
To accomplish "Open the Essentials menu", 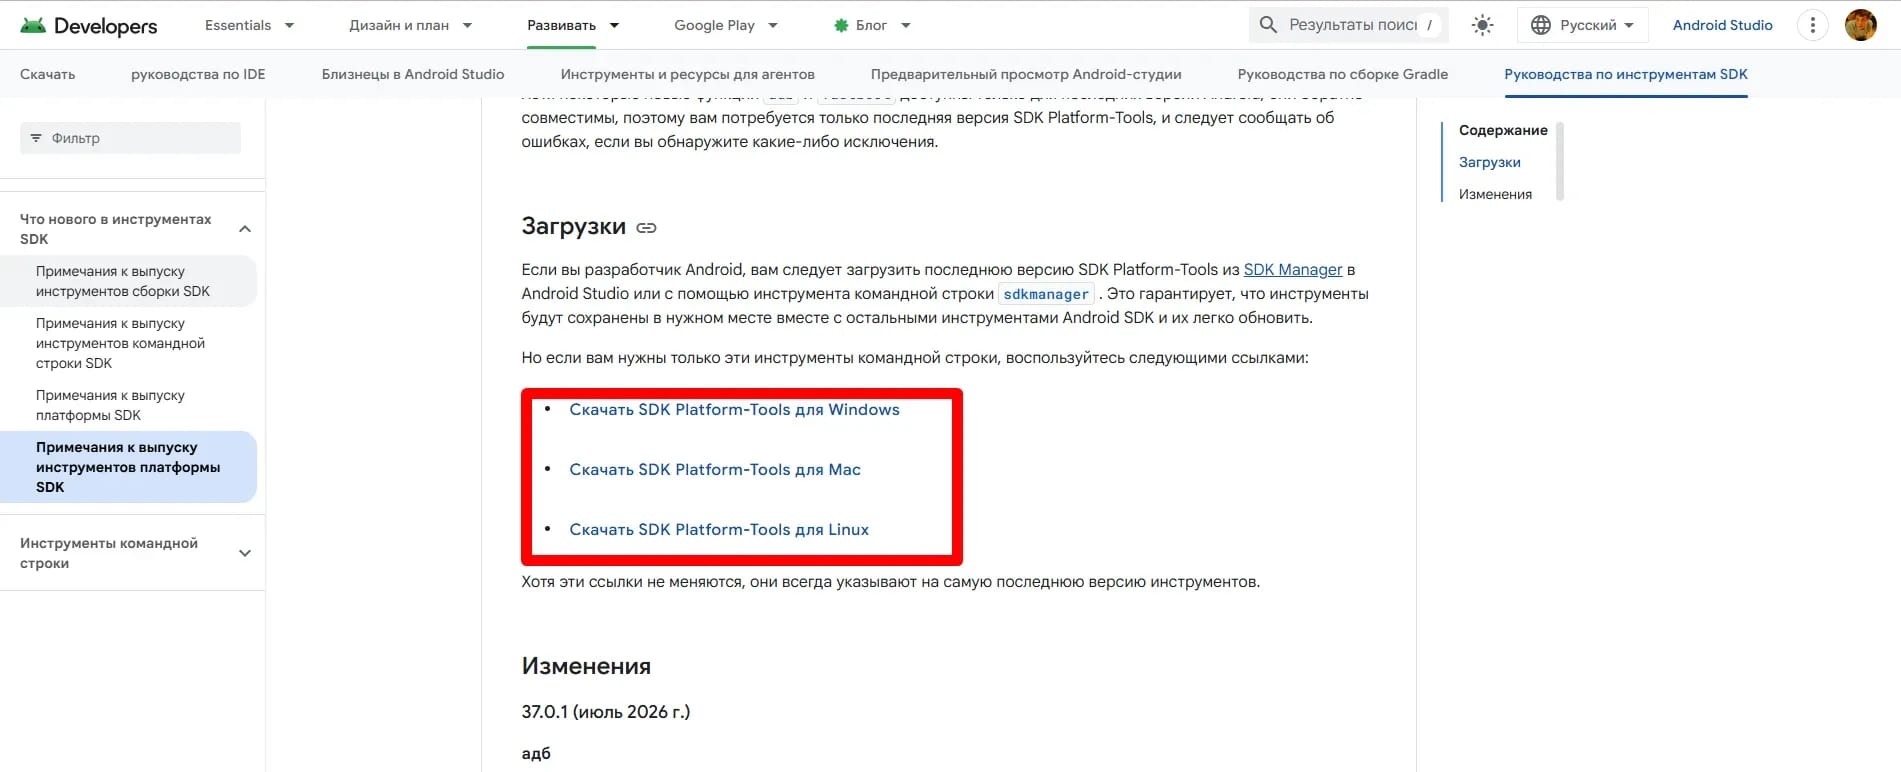I will click(x=238, y=25).
